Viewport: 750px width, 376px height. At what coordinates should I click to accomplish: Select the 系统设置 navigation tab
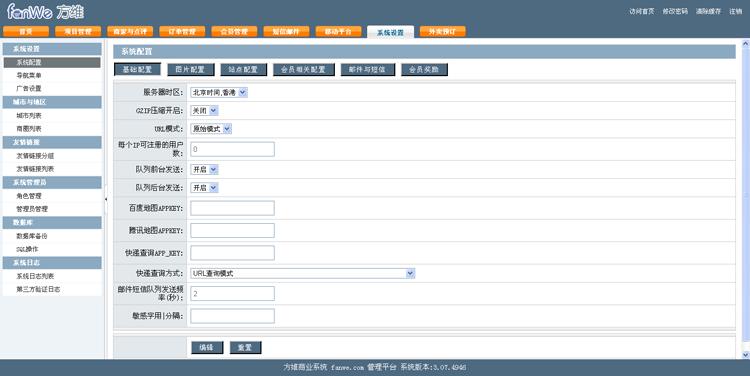click(390, 32)
